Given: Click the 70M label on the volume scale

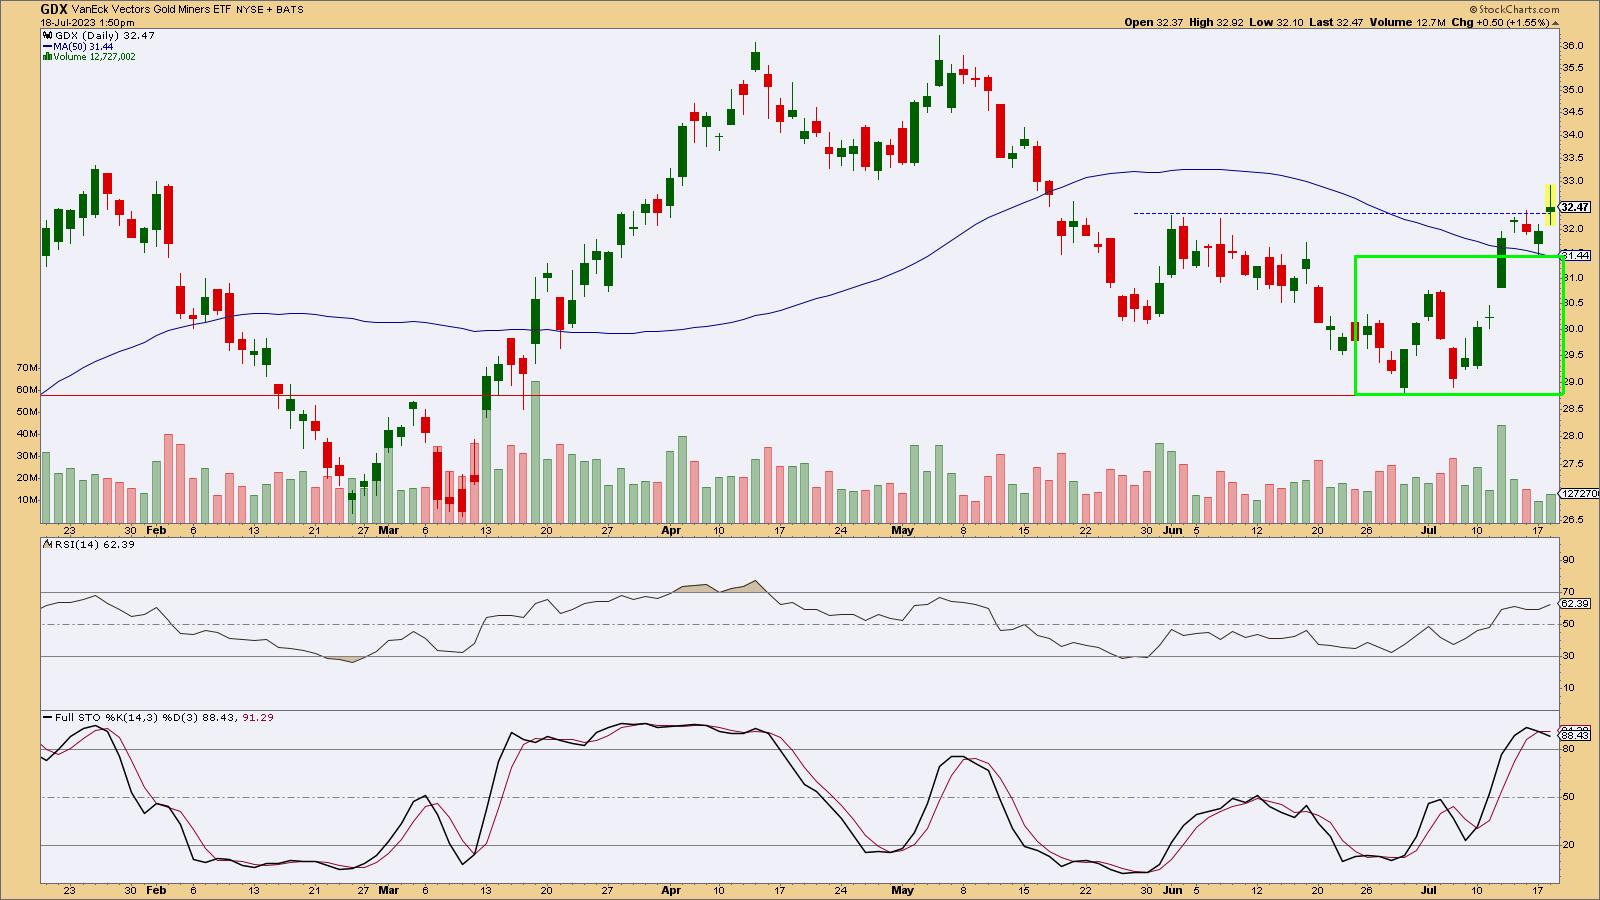Looking at the screenshot, I should pos(28,368).
